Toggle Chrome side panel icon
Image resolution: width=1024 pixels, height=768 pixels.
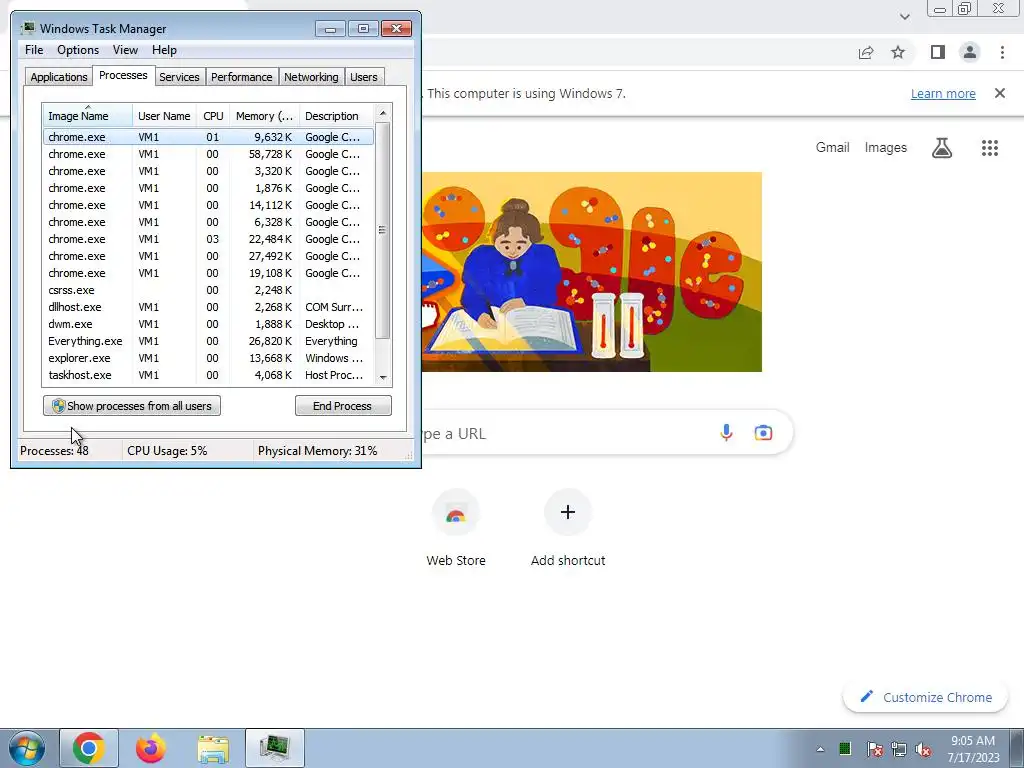(x=938, y=52)
